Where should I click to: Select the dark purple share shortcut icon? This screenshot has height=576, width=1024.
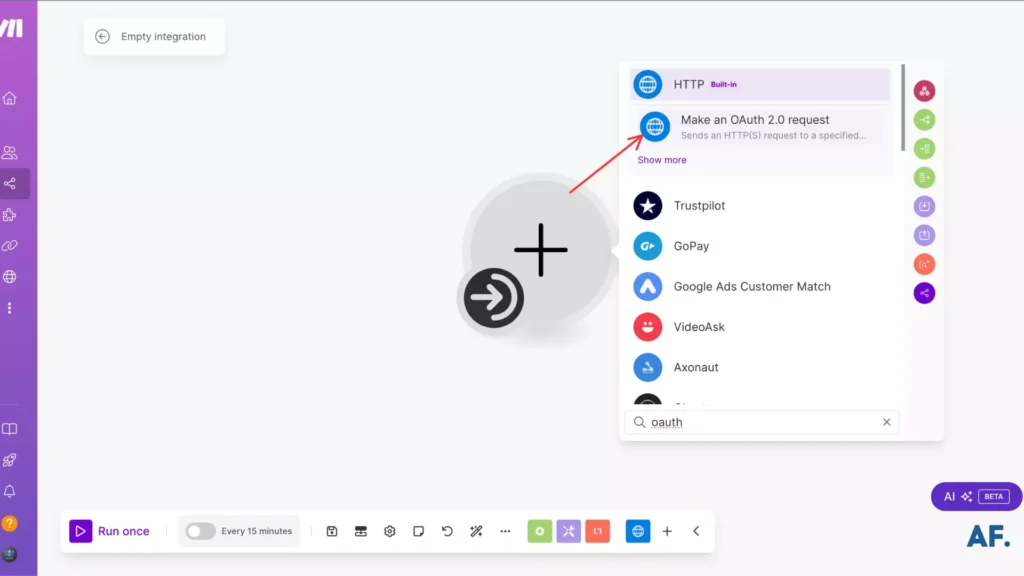click(924, 293)
